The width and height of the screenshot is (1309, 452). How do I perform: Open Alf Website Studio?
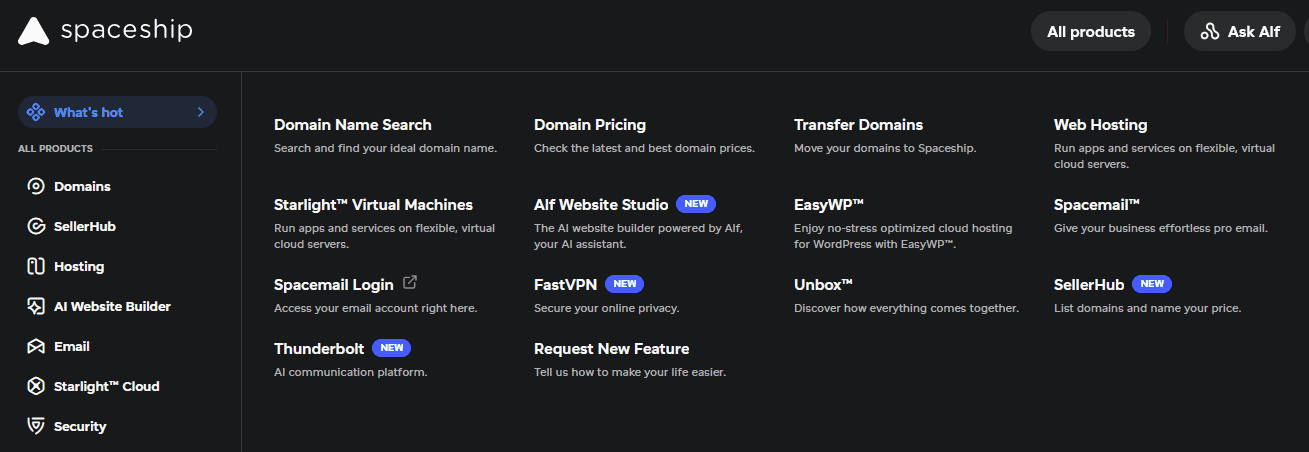[x=601, y=205]
